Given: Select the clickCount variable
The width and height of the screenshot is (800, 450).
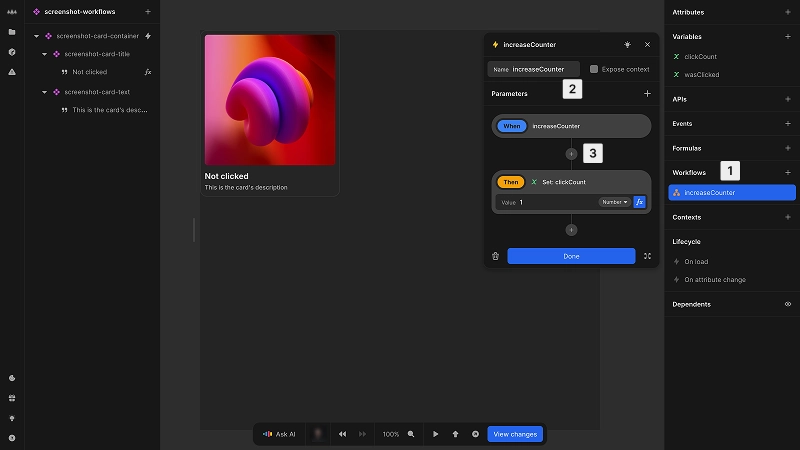Looking at the screenshot, I should pyautogui.click(x=700, y=57).
